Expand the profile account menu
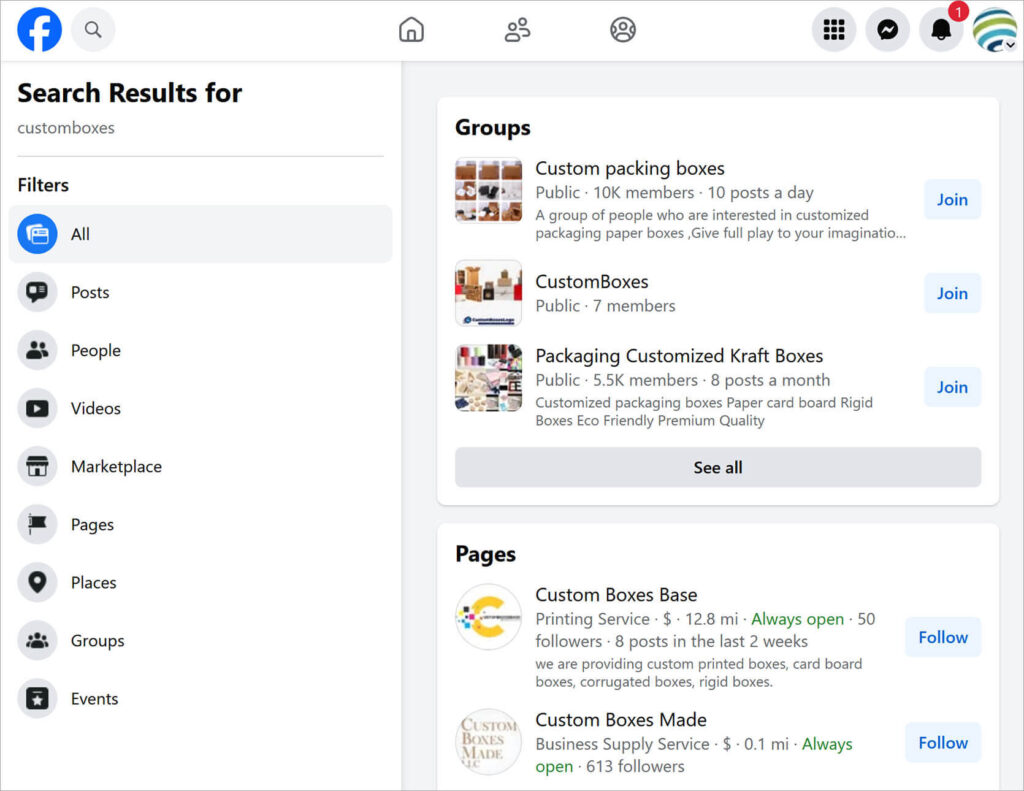1024x791 pixels. 994,30
